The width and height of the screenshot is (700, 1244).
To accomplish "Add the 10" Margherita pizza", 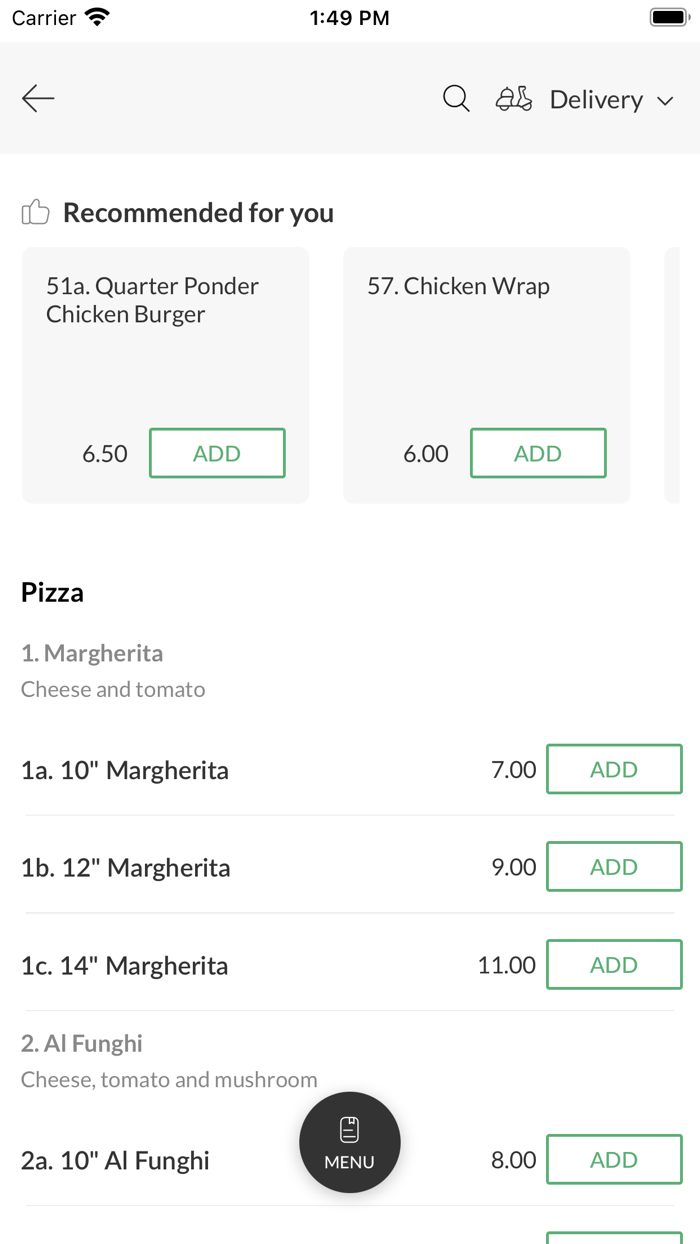I will [613, 769].
